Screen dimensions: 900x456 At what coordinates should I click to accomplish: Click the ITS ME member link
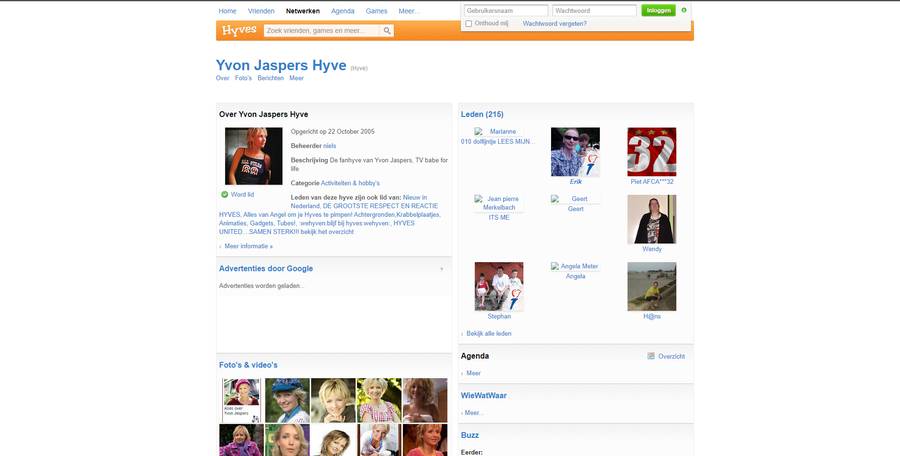click(499, 218)
